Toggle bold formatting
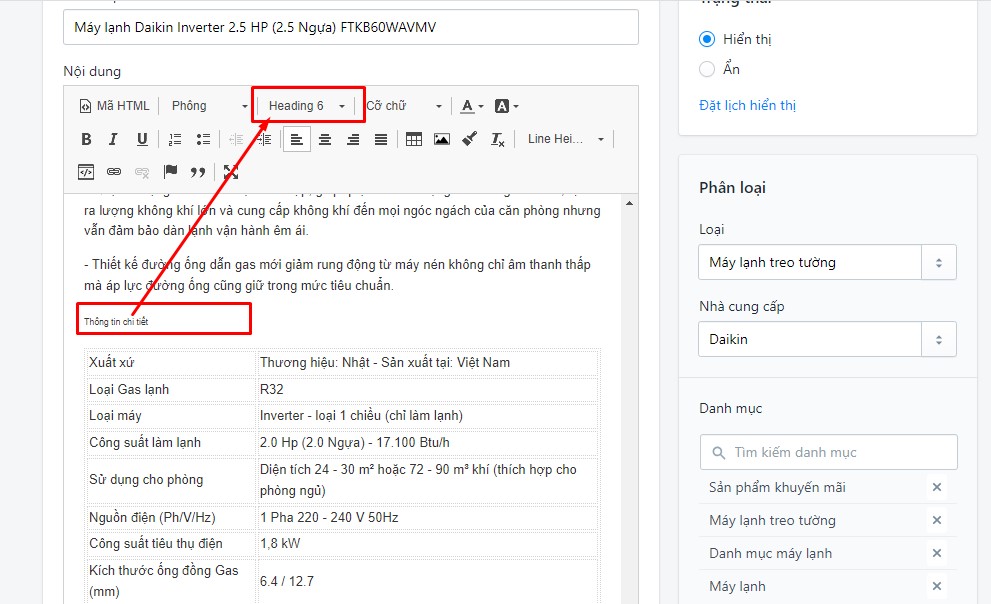Viewport: 991px width, 604px height. point(87,139)
